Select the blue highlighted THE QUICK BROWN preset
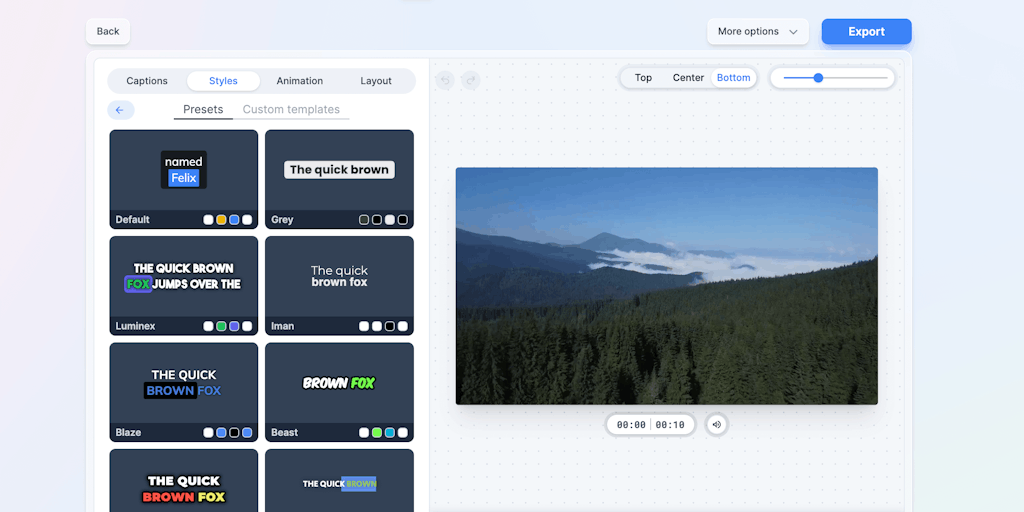Image resolution: width=1024 pixels, height=512 pixels. coord(339,481)
